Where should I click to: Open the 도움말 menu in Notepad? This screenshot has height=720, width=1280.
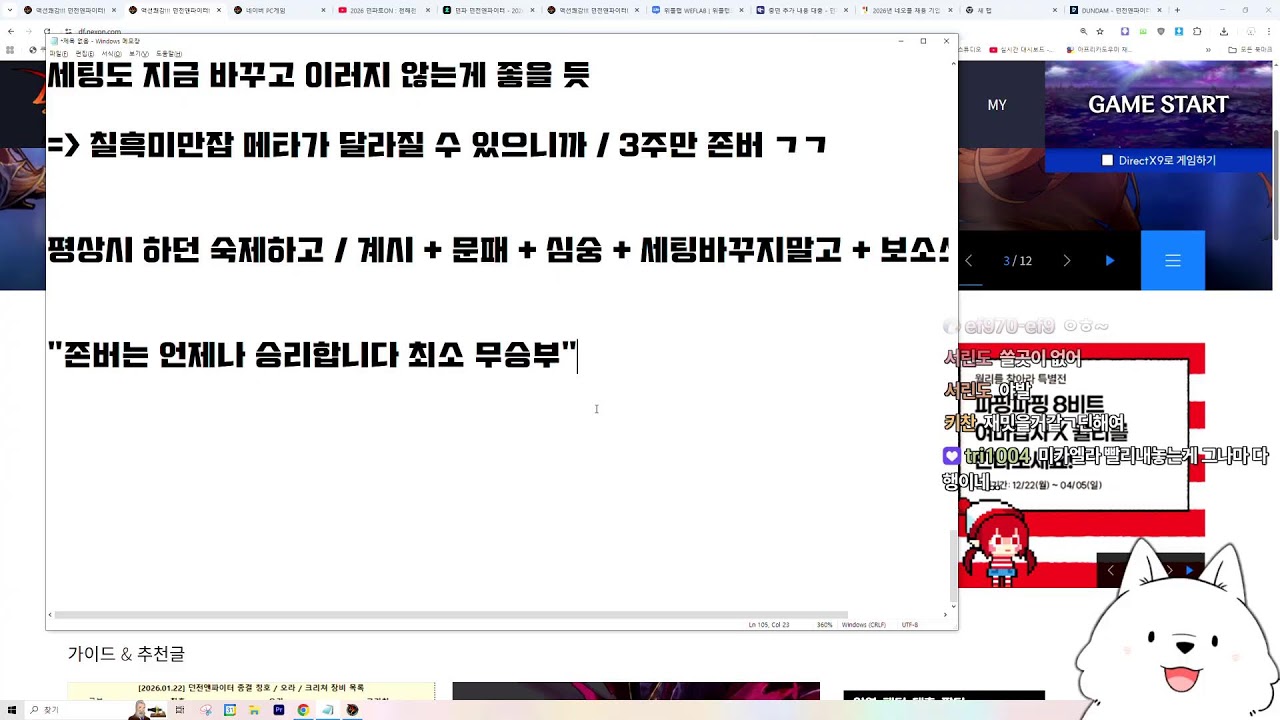point(169,54)
